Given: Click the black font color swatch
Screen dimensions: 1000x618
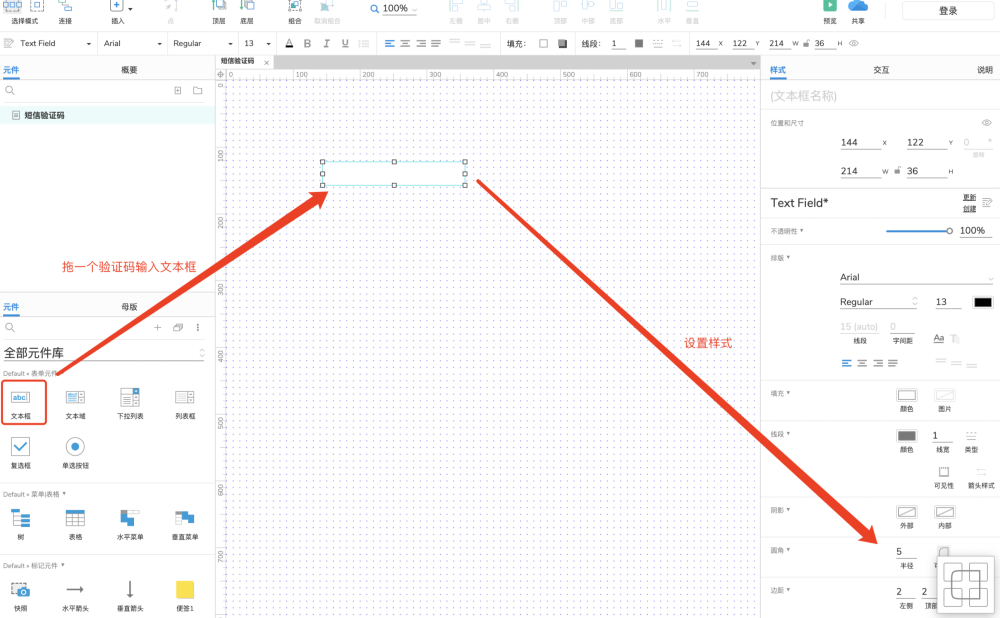Looking at the screenshot, I should tap(983, 302).
